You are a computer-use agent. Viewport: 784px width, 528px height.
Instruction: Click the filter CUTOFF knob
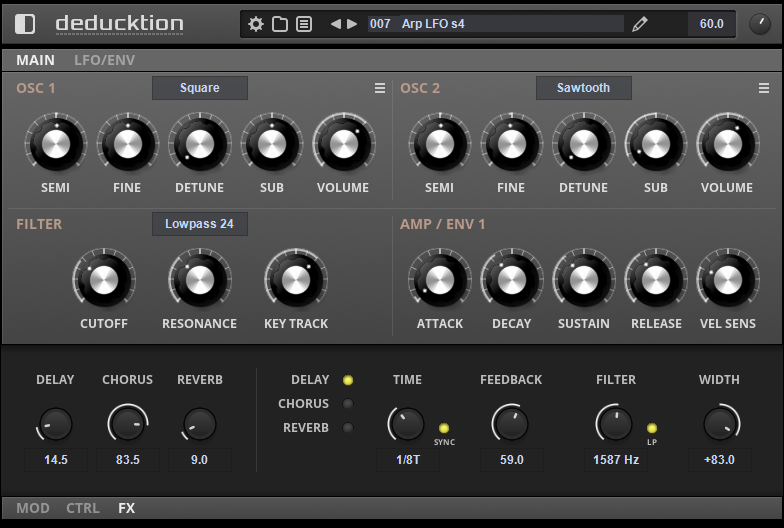coord(104,280)
